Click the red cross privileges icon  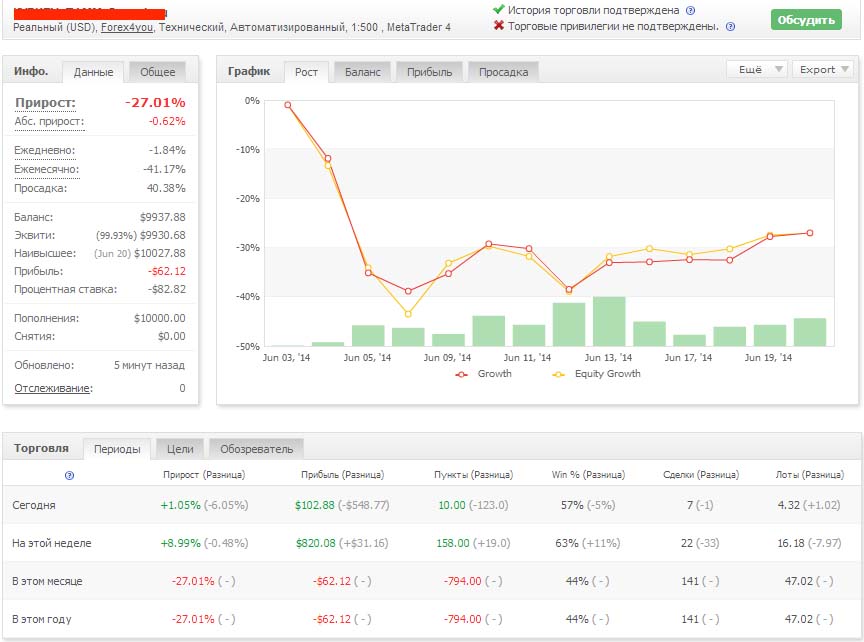(498, 26)
